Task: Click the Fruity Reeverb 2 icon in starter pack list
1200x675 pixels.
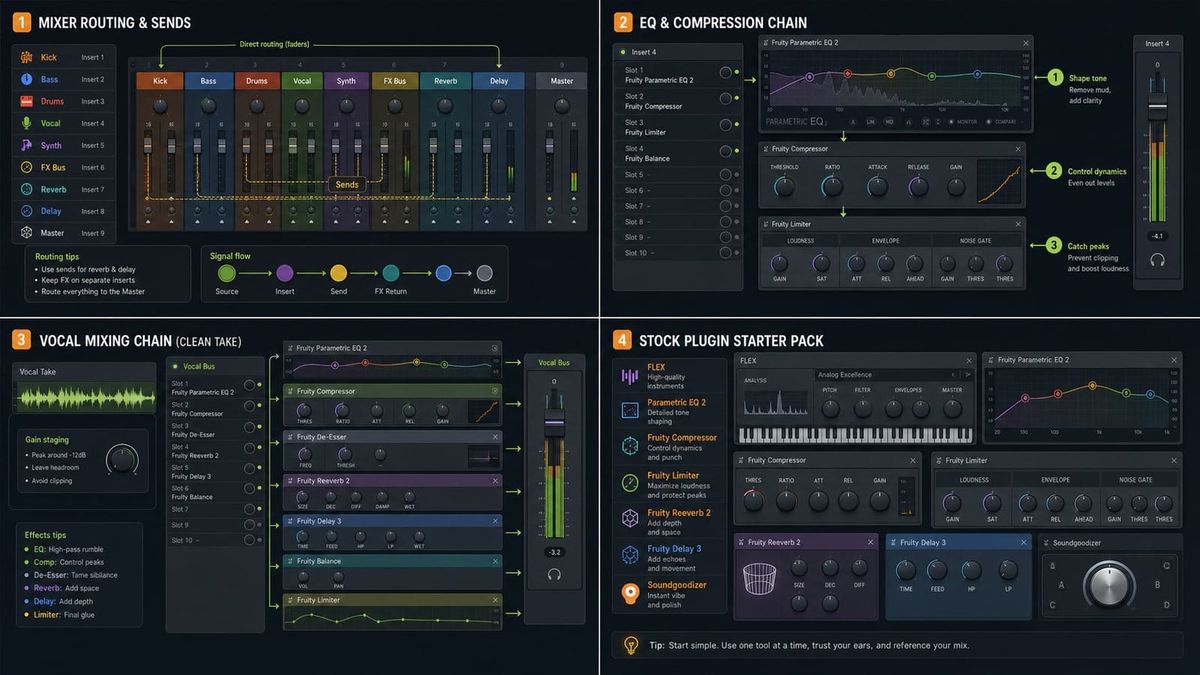Action: point(630,519)
